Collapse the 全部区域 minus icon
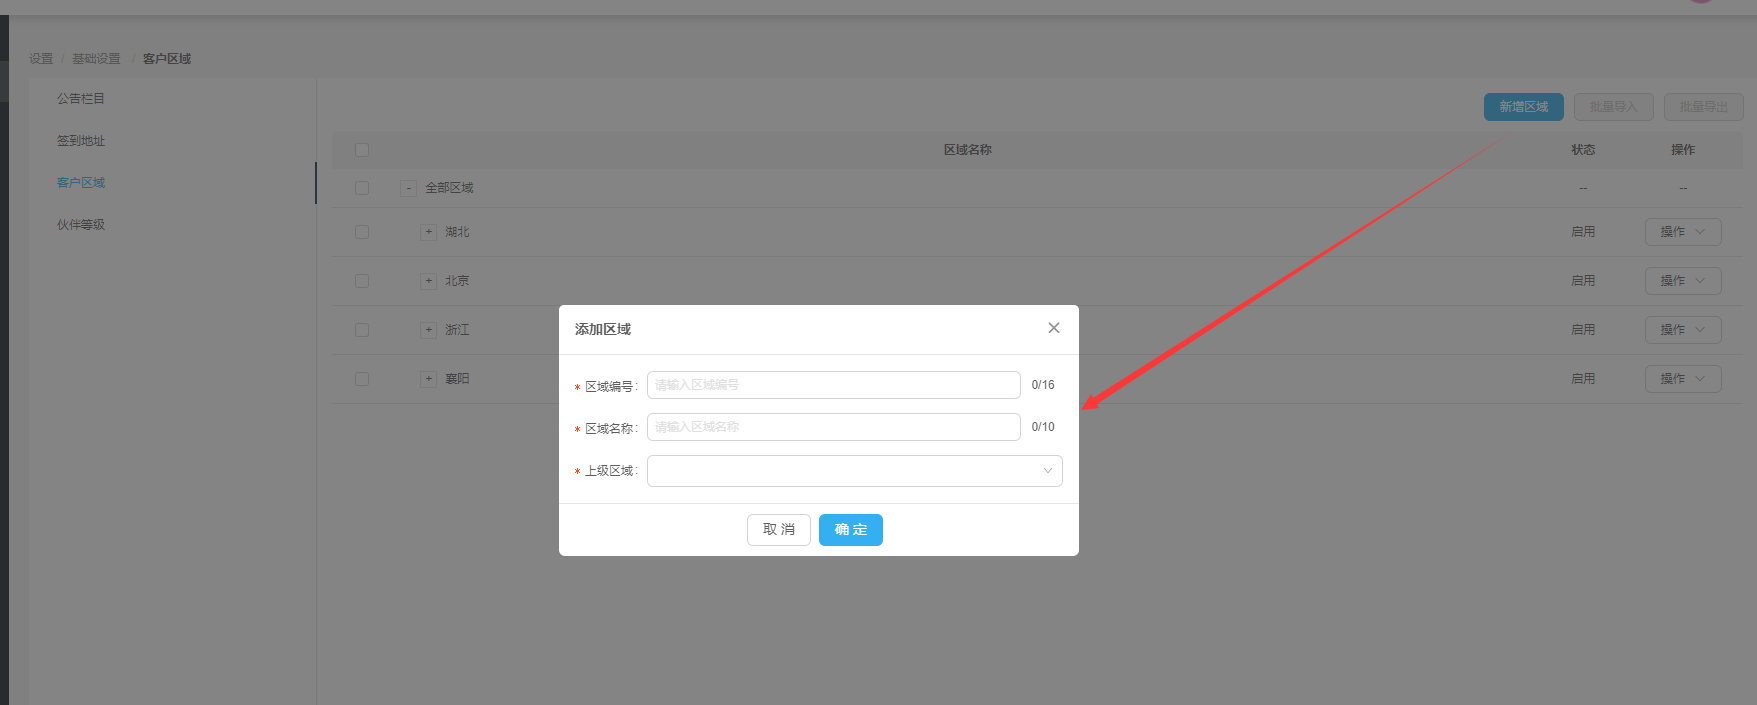 (408, 188)
